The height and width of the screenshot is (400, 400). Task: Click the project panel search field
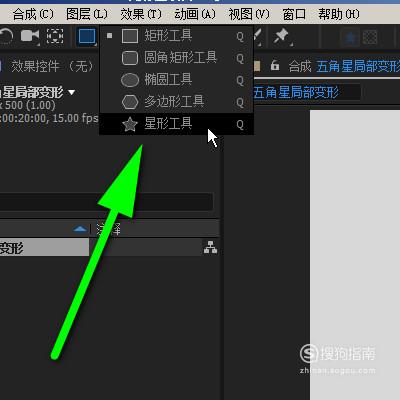point(106,202)
